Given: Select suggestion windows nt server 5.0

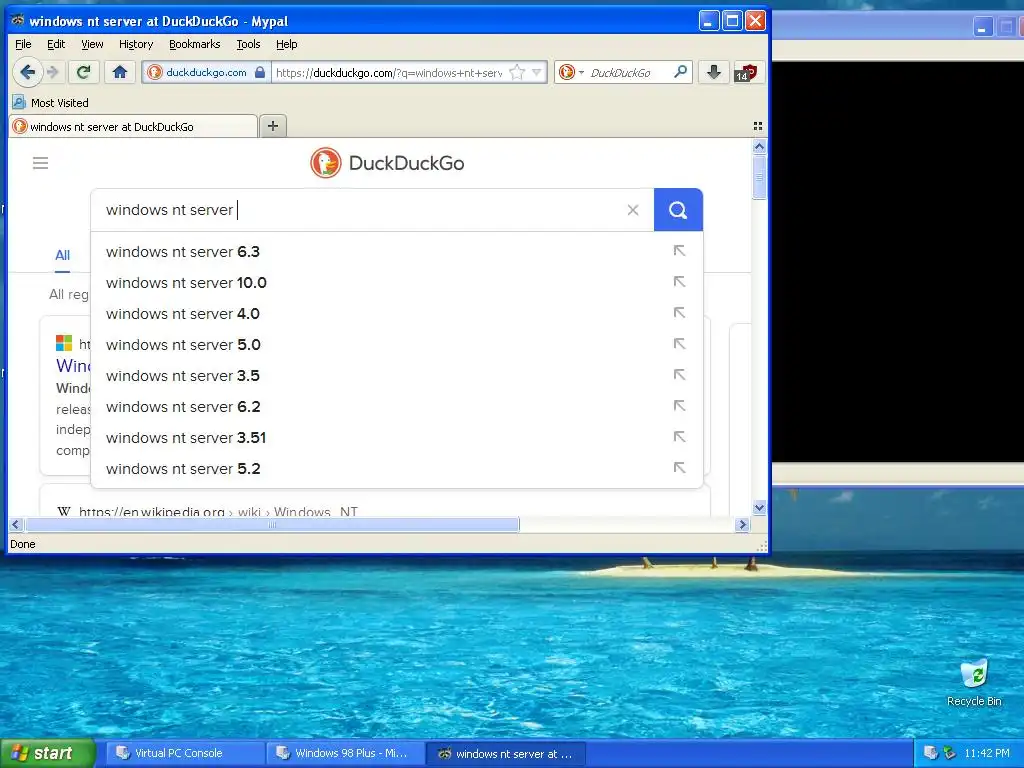Looking at the screenshot, I should point(396,345).
